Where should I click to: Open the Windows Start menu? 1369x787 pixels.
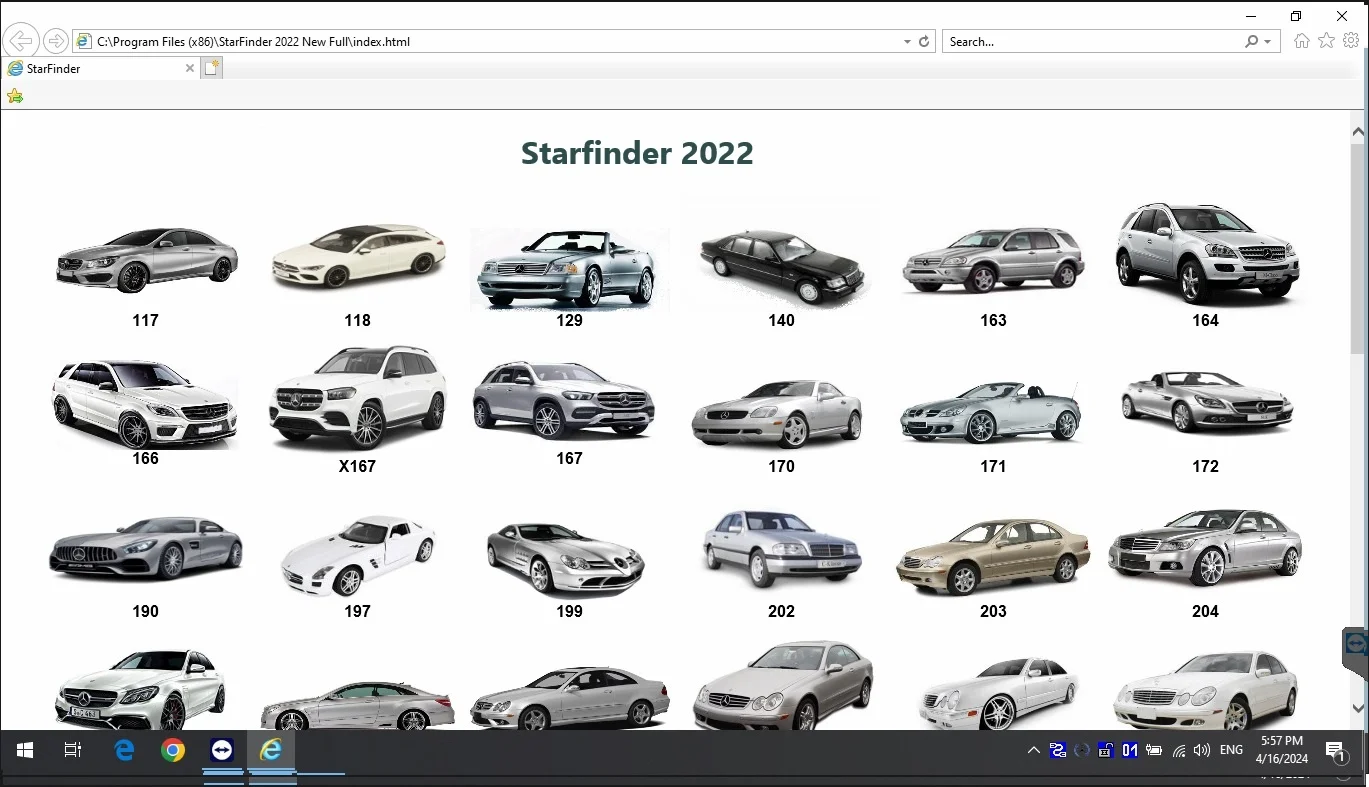coord(24,750)
